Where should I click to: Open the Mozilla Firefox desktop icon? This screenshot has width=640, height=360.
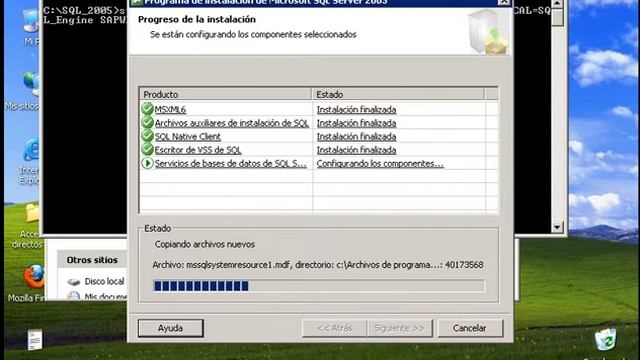pos(34,277)
